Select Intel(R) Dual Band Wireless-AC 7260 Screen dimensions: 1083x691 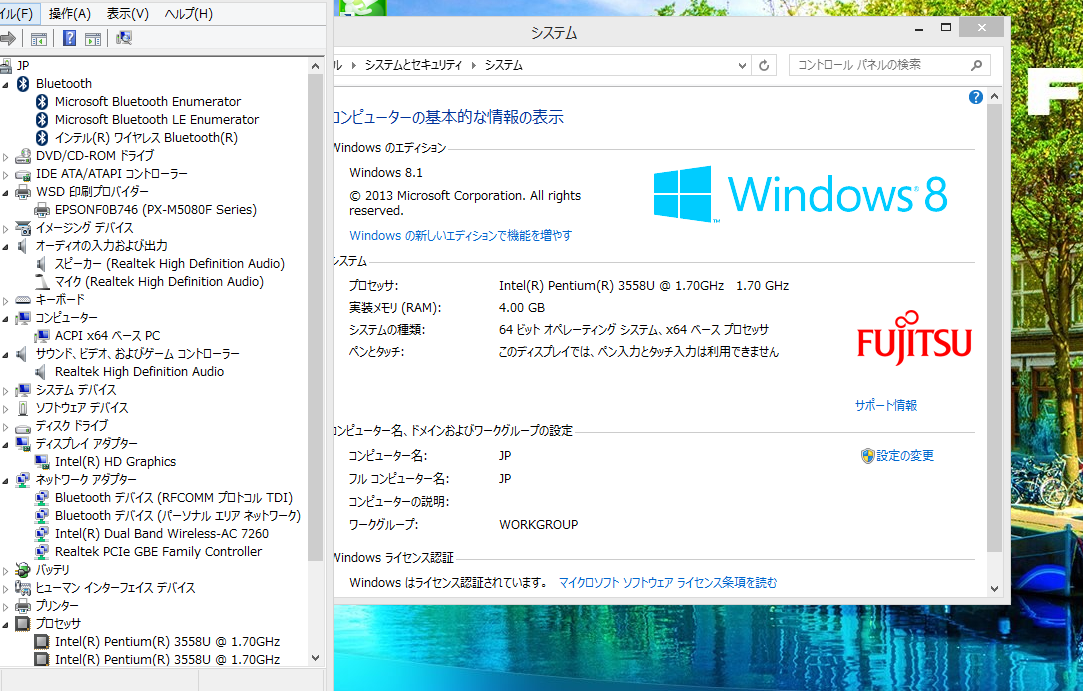162,533
